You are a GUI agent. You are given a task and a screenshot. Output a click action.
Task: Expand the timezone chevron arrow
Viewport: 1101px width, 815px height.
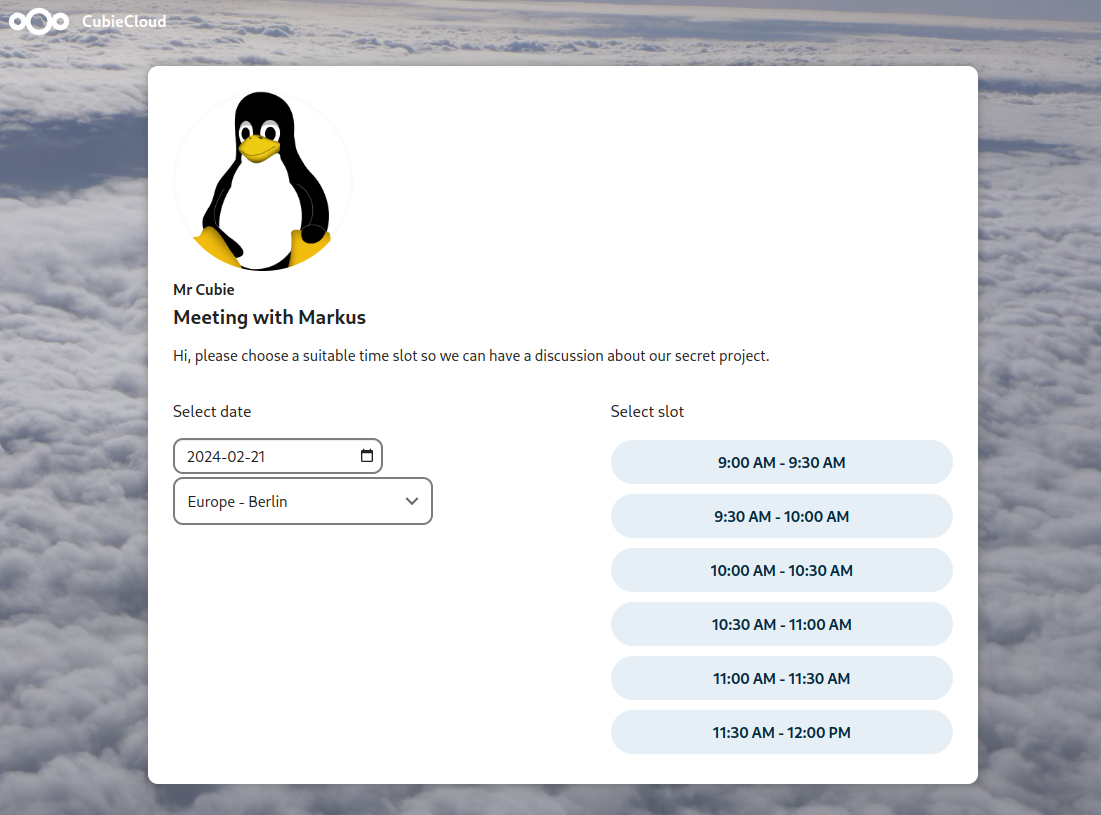pos(412,501)
